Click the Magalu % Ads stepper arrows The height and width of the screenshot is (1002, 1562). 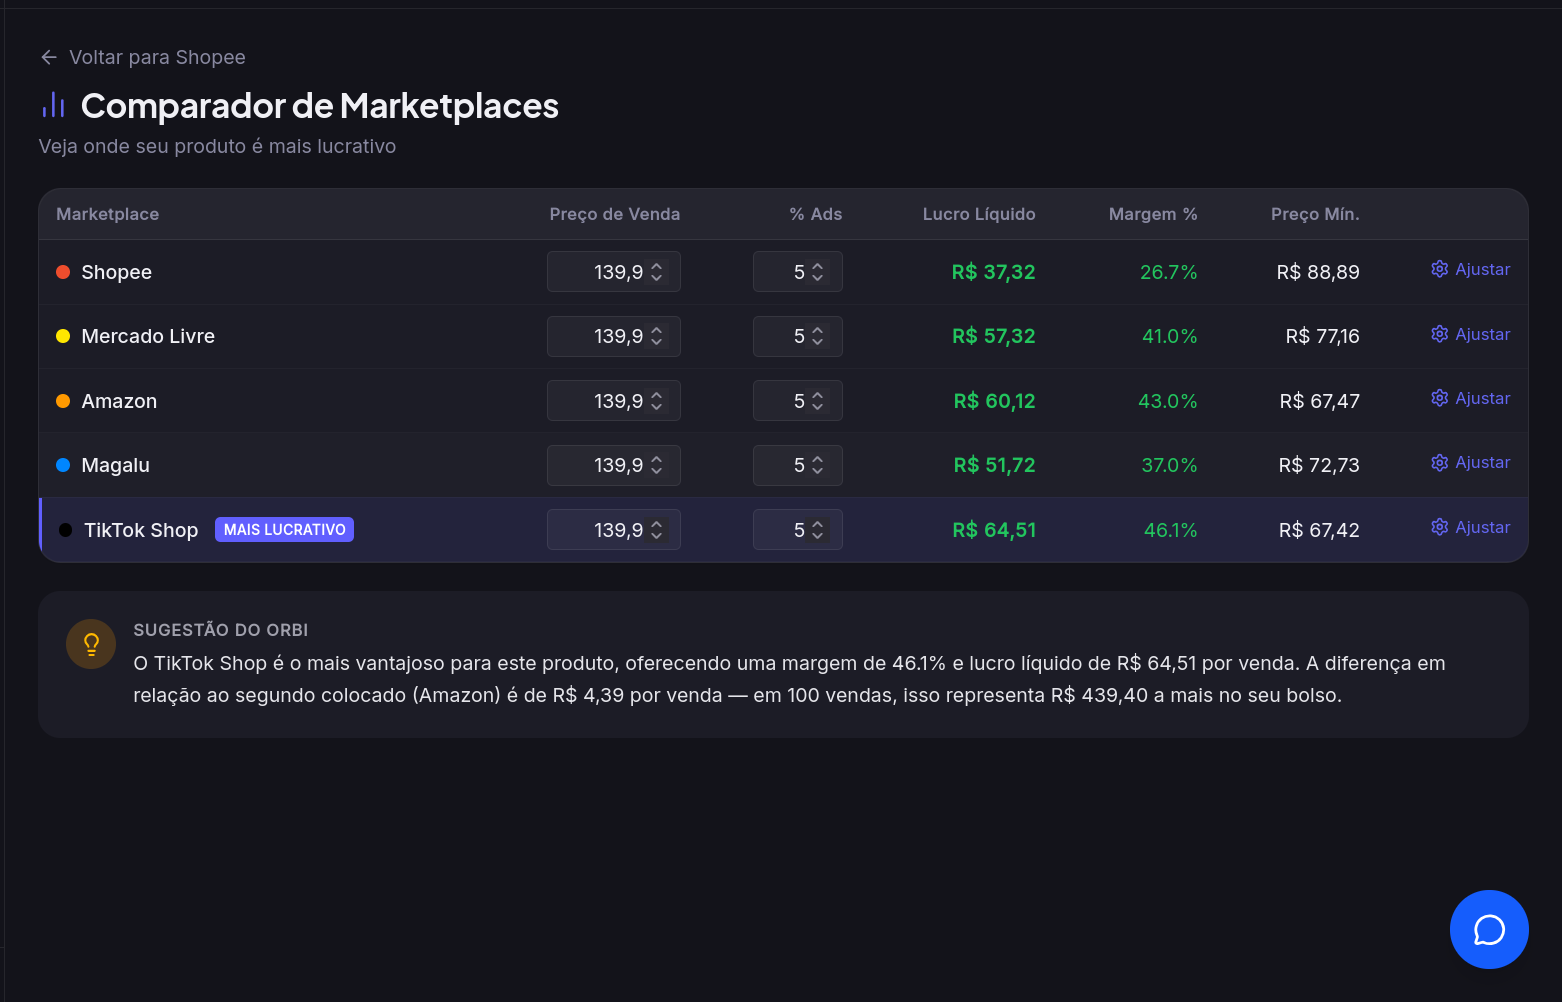[x=818, y=465]
